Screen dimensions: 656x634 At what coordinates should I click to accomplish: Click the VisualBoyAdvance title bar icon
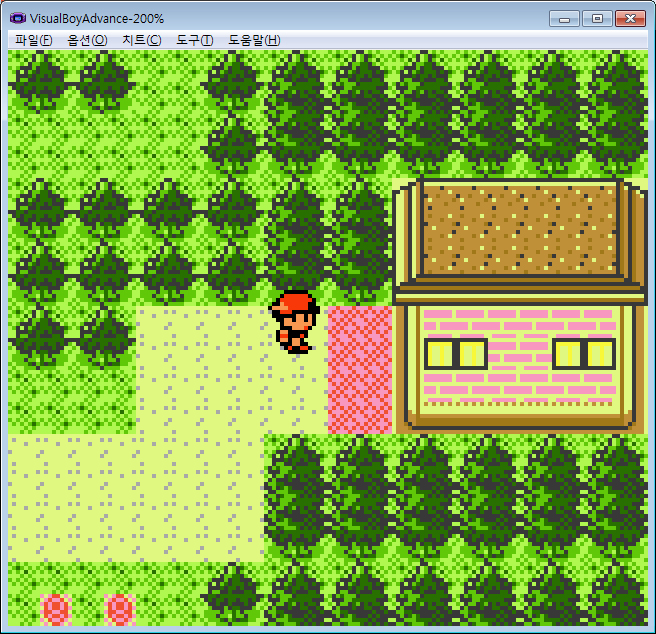[18, 18]
